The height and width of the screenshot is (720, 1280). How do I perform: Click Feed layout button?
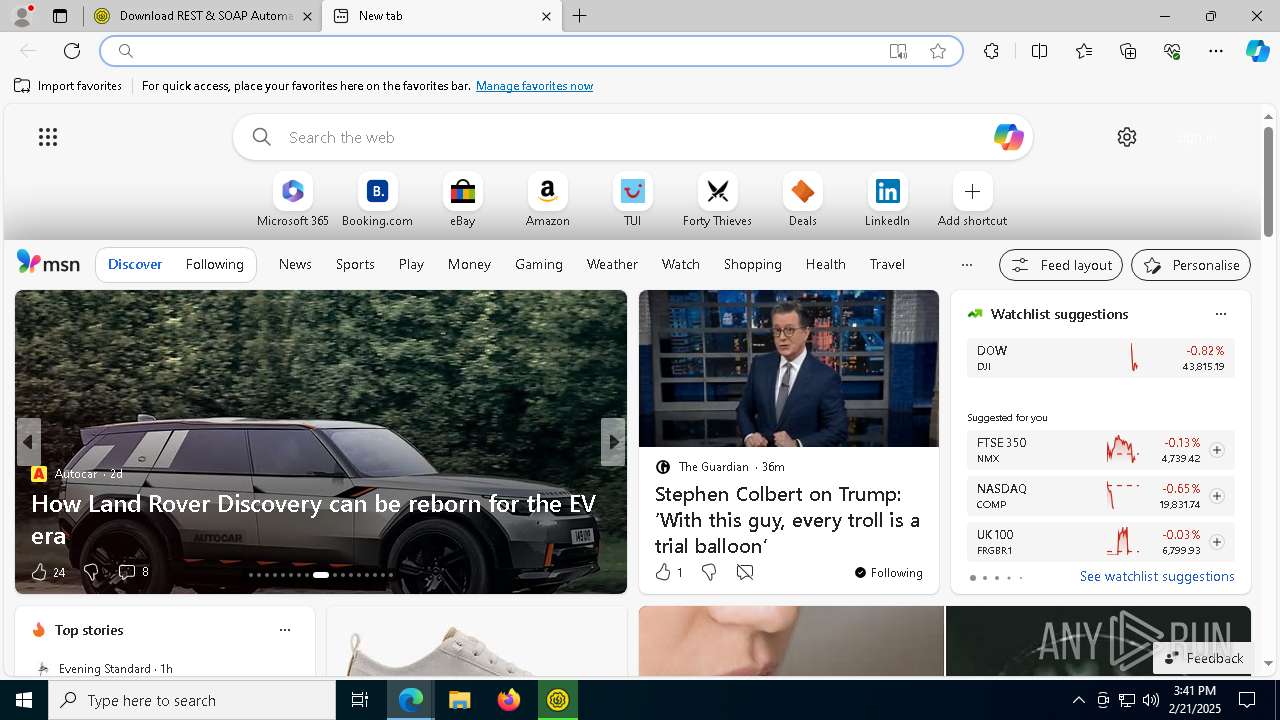(x=1061, y=265)
